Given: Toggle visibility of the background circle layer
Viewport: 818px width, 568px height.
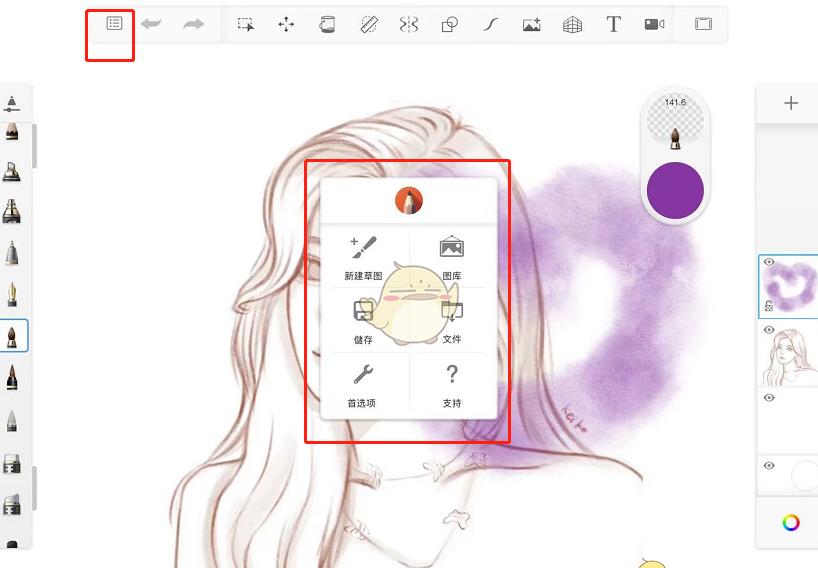Looking at the screenshot, I should (x=769, y=466).
